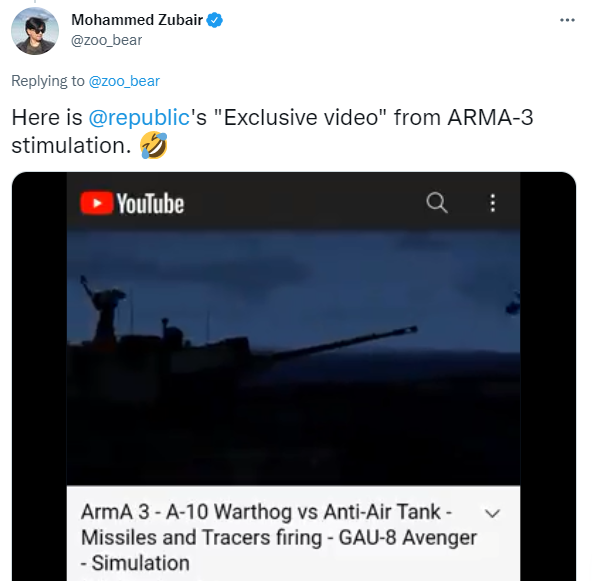
Task: Open the @zoo_bear link in Replying to
Action: (124, 81)
